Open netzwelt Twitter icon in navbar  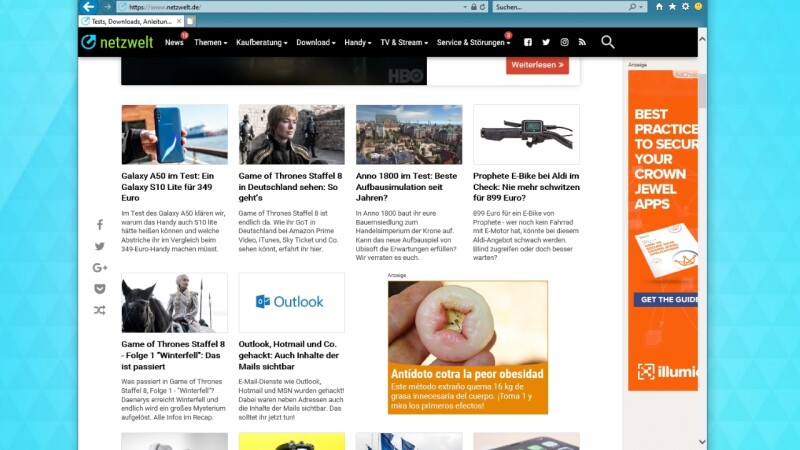pyautogui.click(x=546, y=42)
